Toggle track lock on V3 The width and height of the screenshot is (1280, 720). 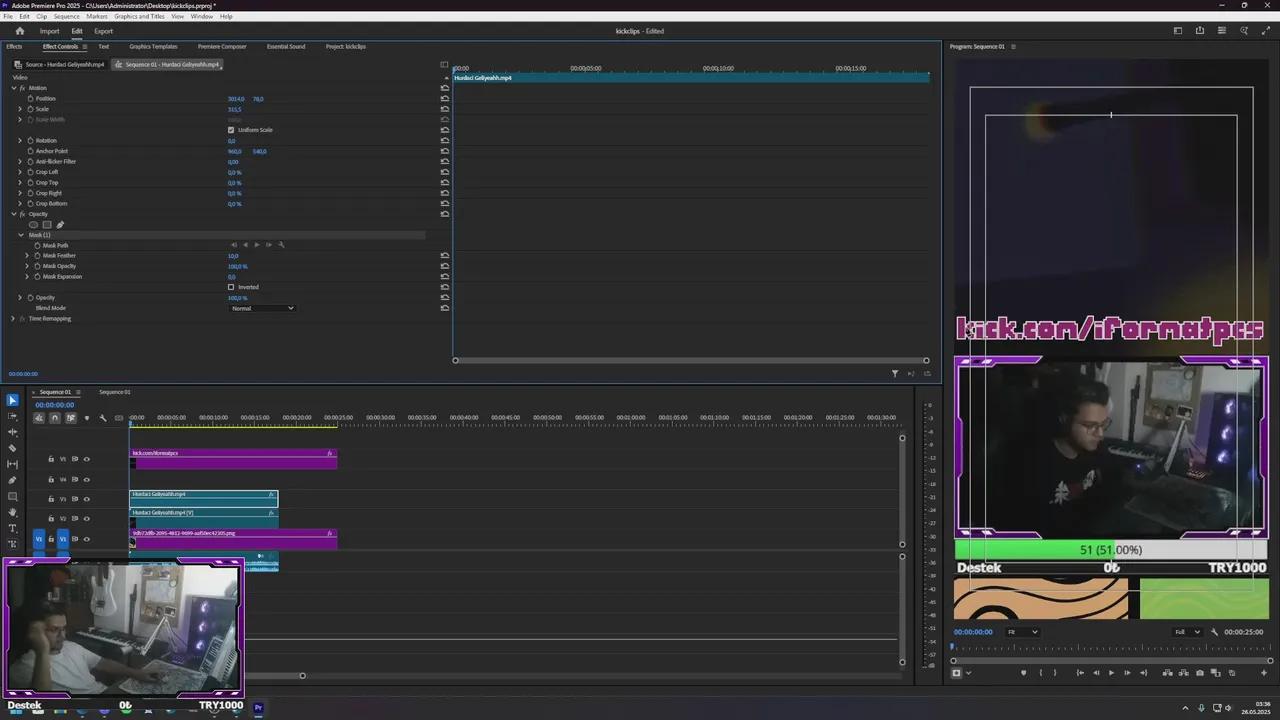tap(51, 499)
